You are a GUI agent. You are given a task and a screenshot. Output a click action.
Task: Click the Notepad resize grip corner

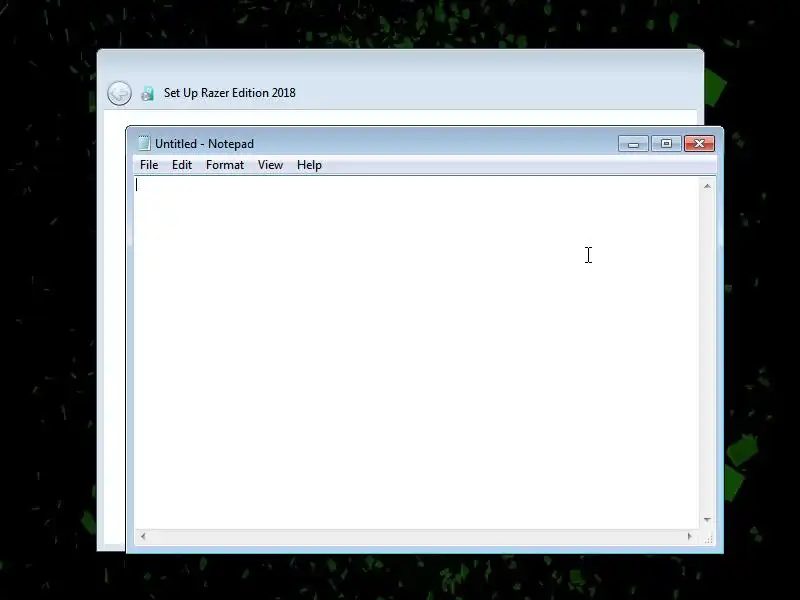708,538
